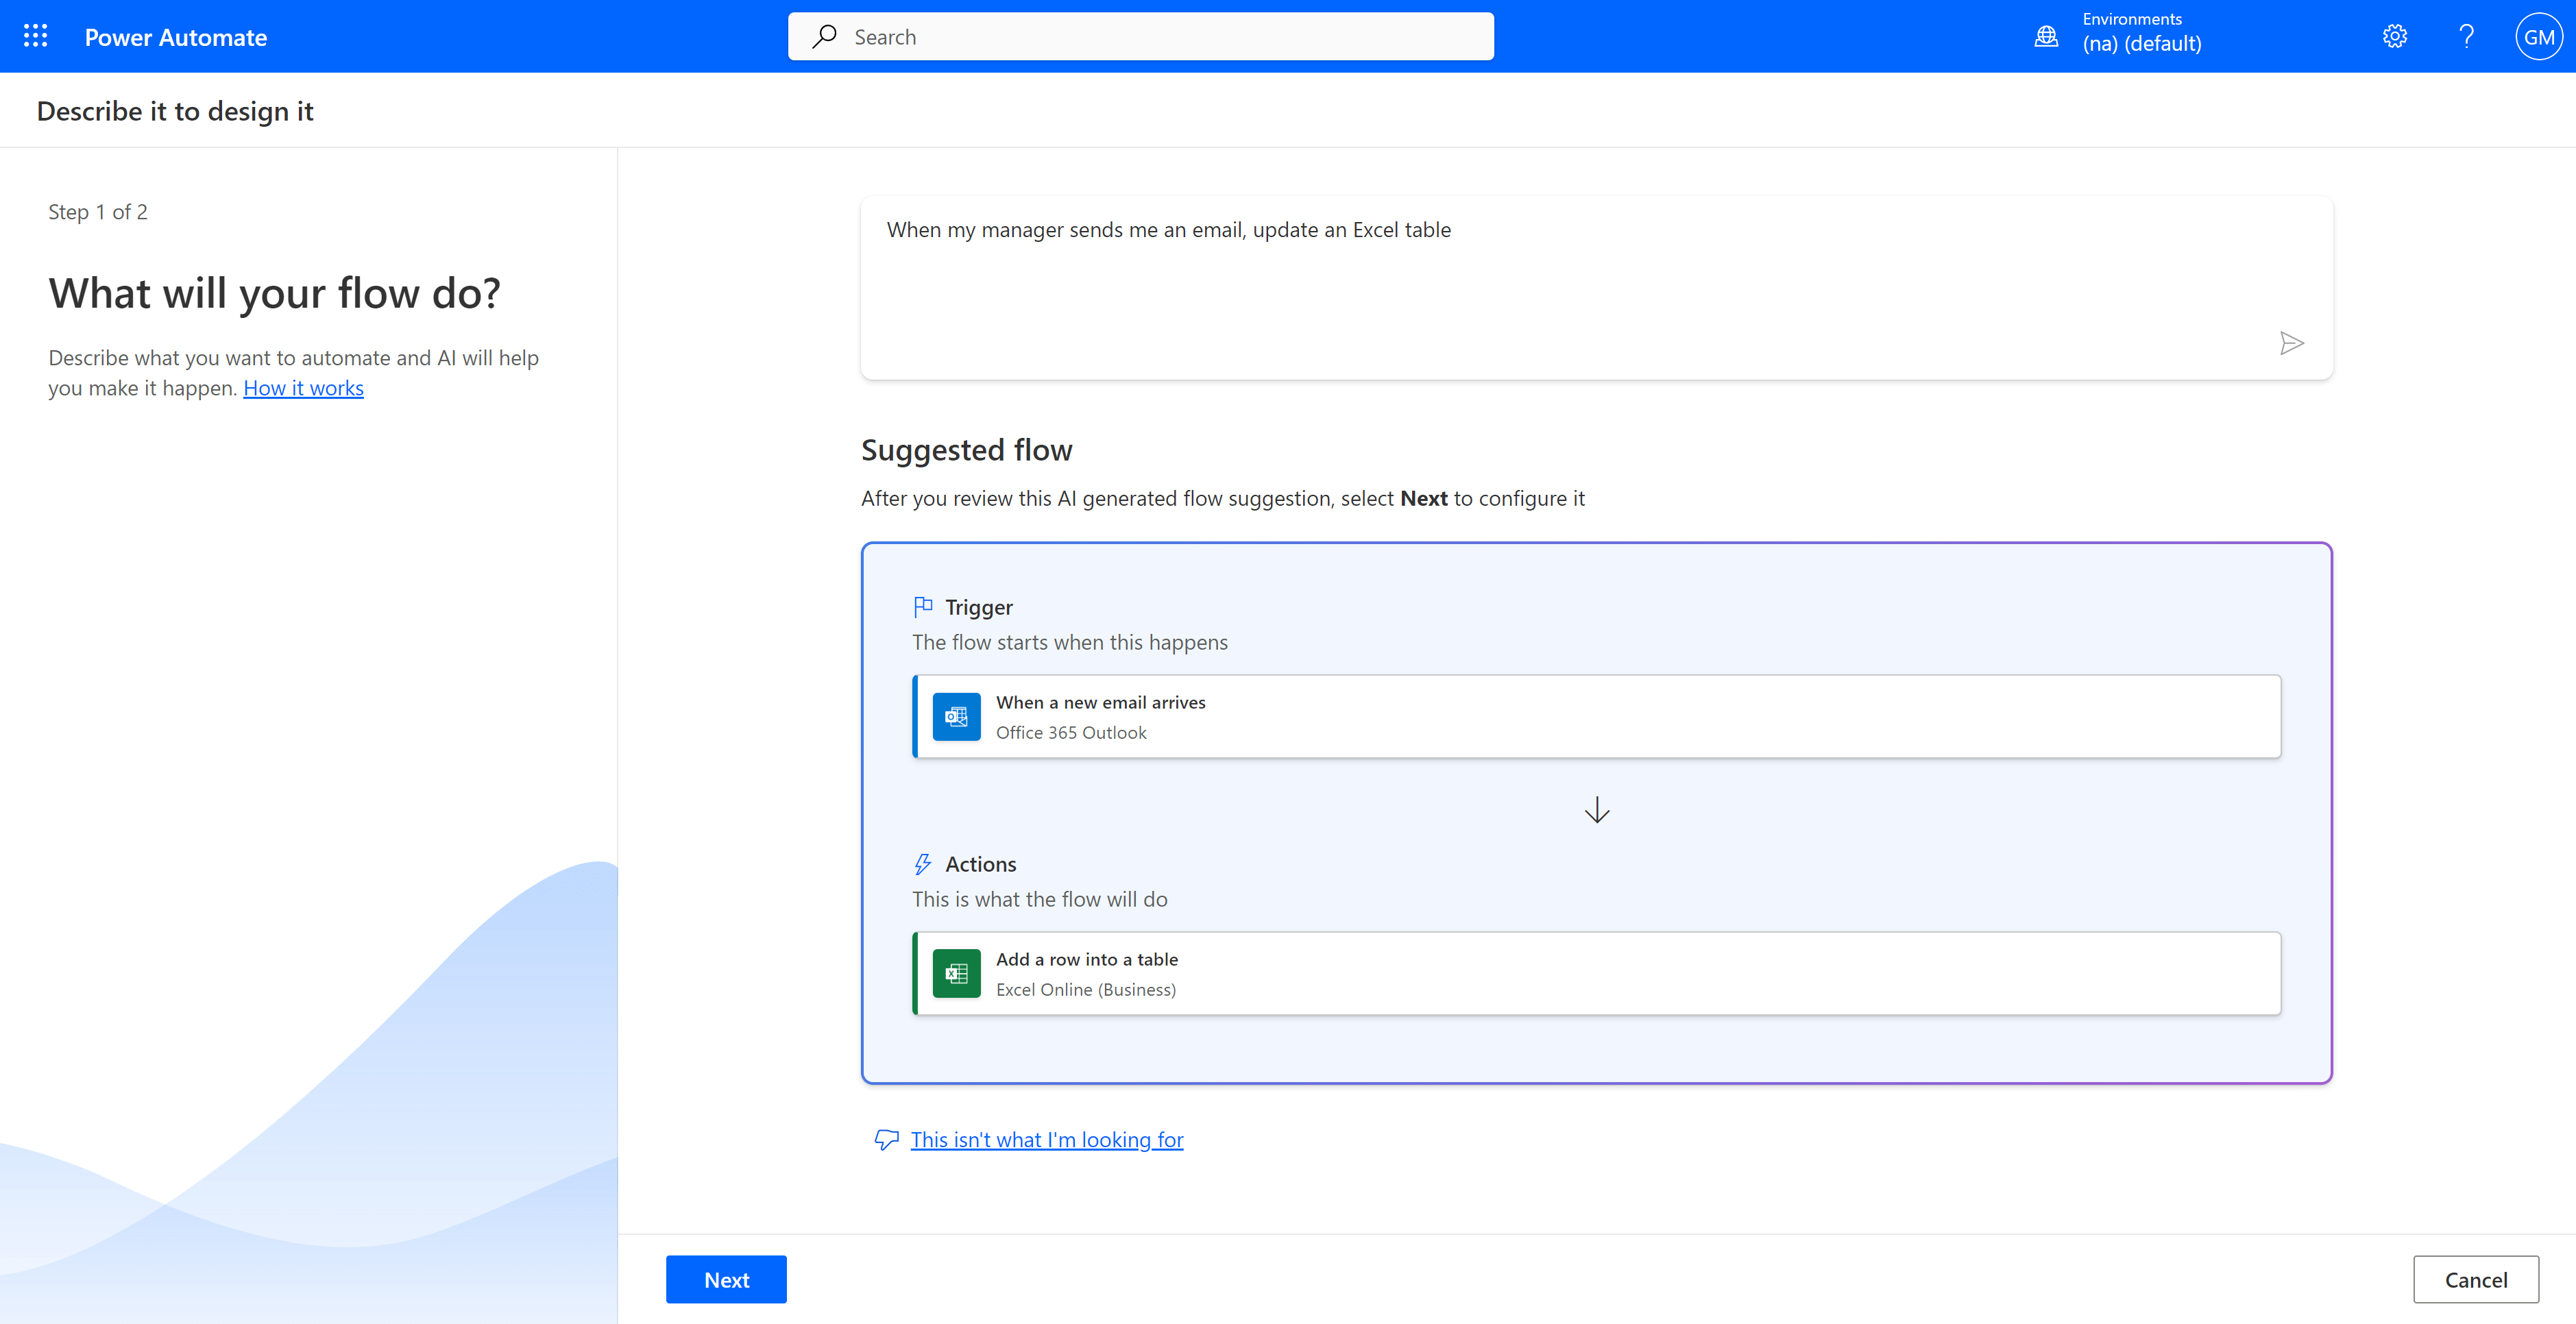The height and width of the screenshot is (1324, 2576).
Task: Click the Trigger flag icon
Action: coord(923,607)
